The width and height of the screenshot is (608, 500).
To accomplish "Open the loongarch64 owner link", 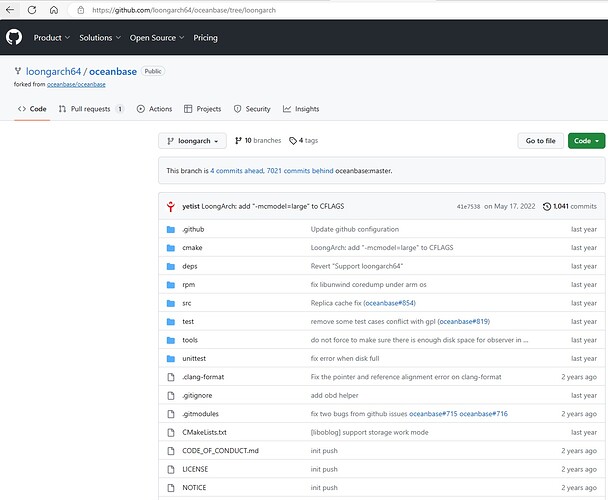I will pos(54,71).
